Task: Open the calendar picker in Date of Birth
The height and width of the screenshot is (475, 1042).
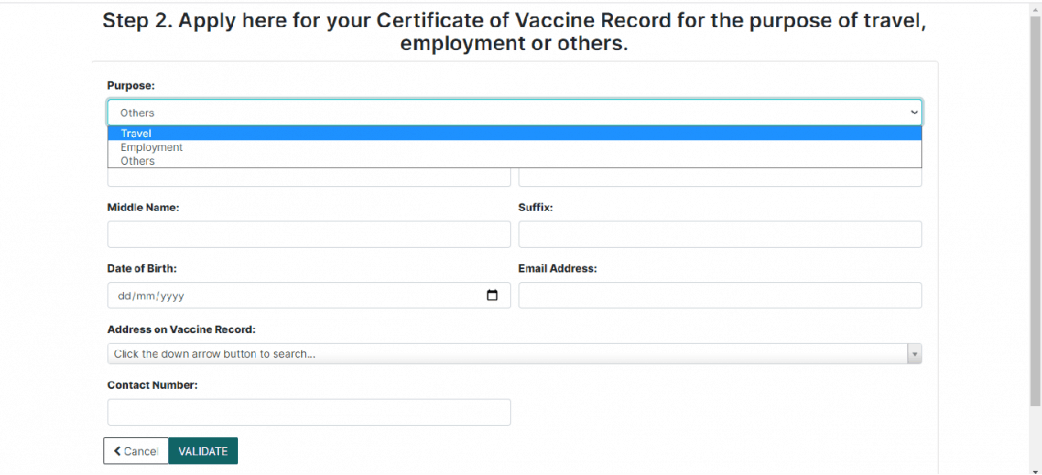Action: click(x=492, y=296)
